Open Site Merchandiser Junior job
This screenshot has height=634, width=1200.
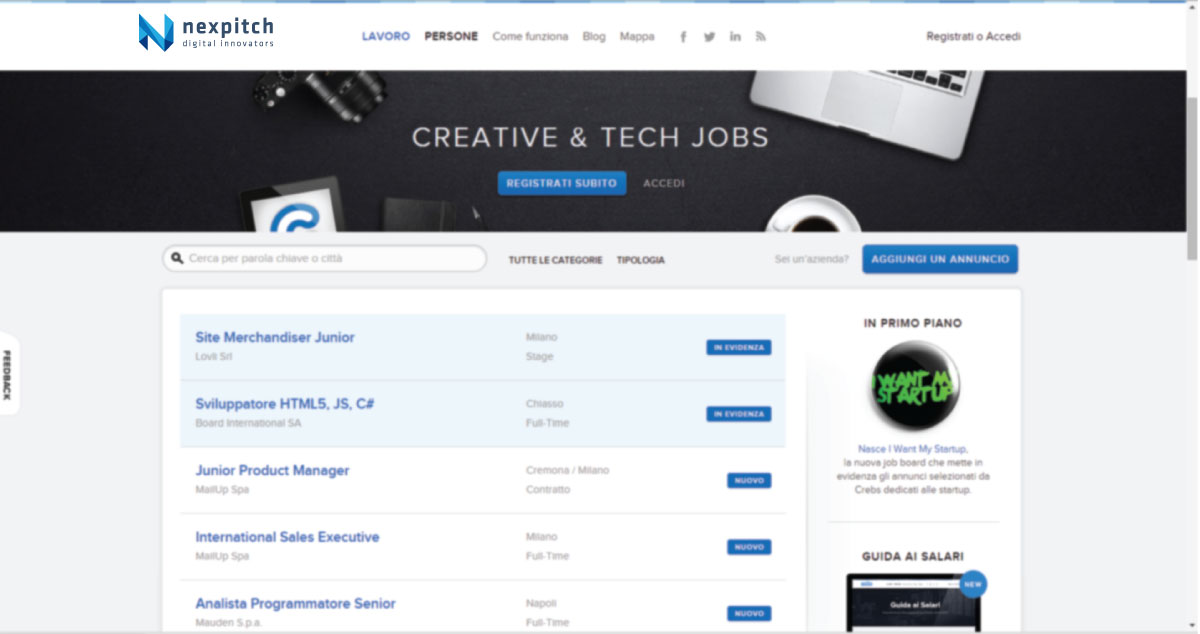(275, 337)
